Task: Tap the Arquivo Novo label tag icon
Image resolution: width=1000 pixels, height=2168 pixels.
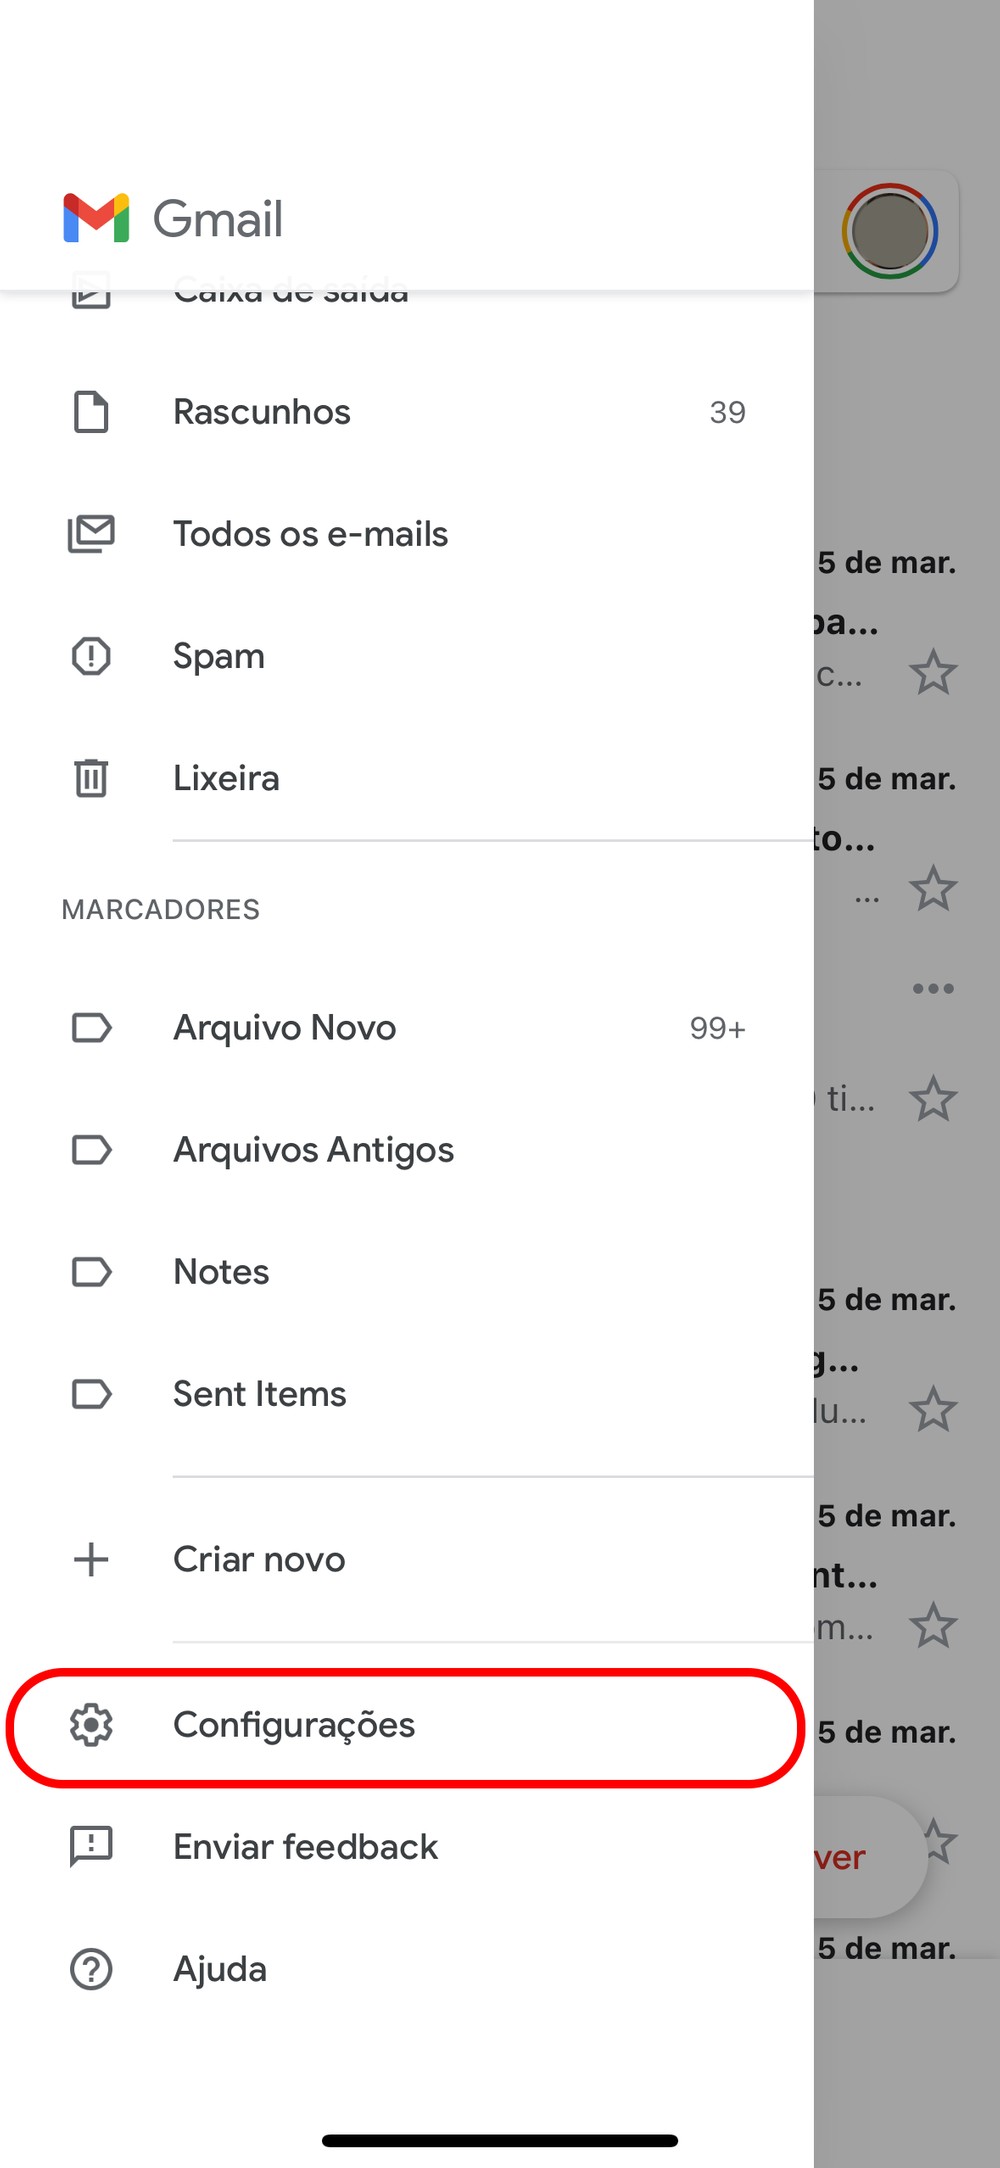Action: 91,1028
